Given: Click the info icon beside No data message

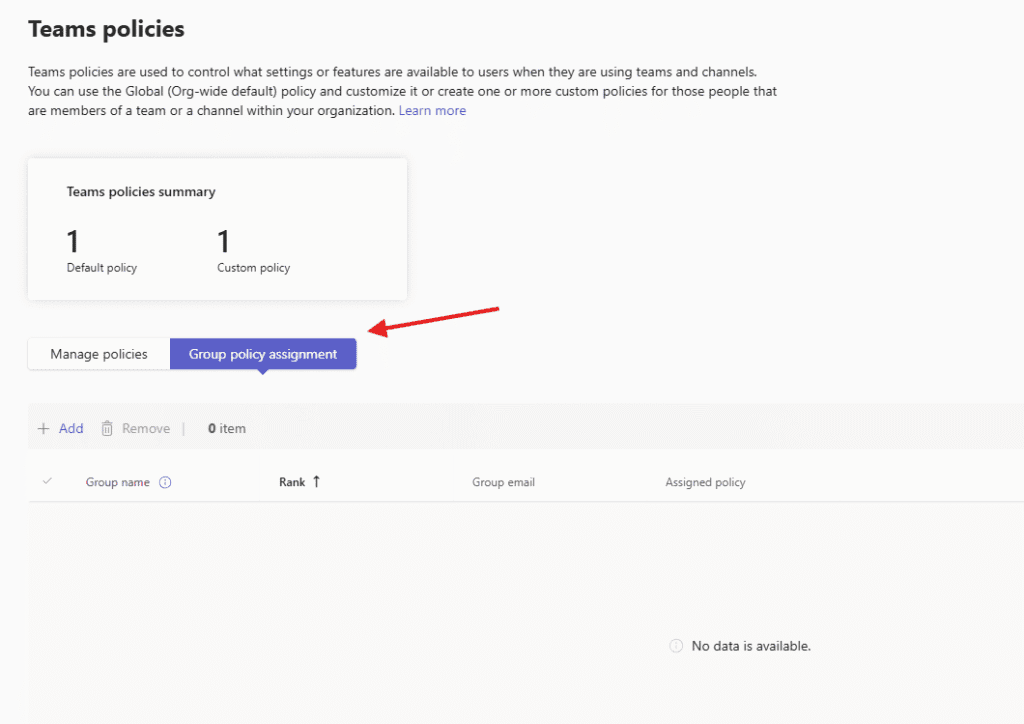Looking at the screenshot, I should (676, 646).
